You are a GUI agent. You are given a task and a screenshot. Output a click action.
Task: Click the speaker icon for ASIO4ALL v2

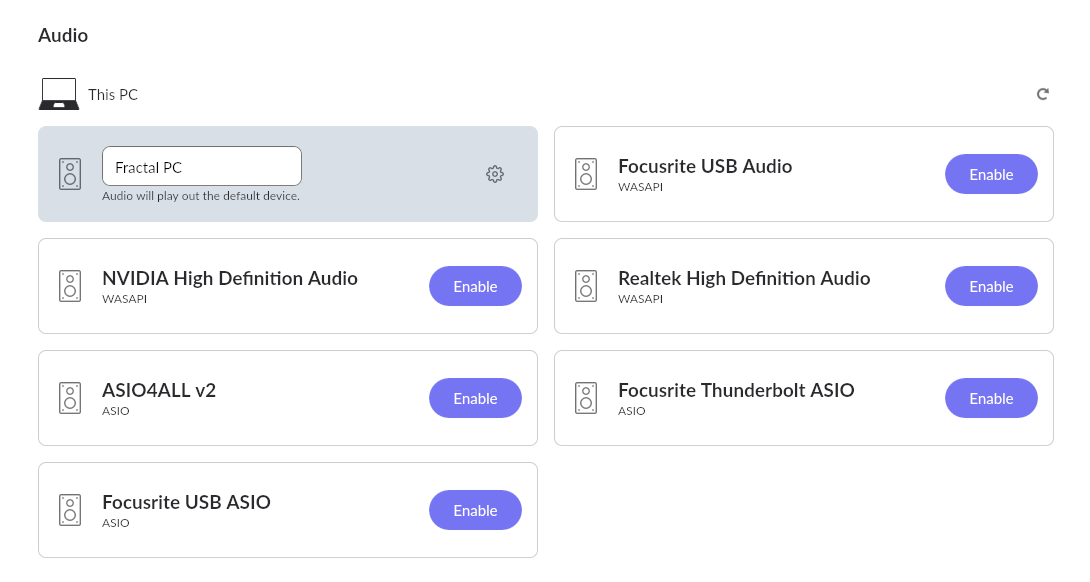(x=70, y=398)
